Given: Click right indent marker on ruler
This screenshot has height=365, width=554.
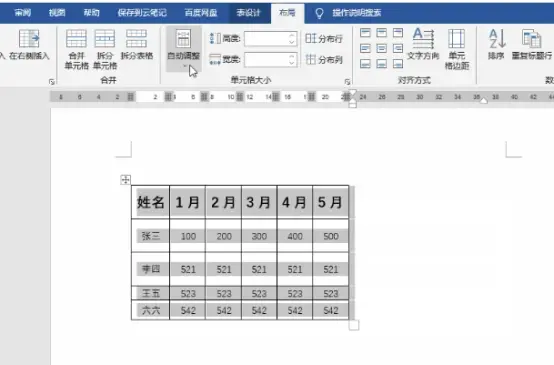Looking at the screenshot, I should coord(483,100).
